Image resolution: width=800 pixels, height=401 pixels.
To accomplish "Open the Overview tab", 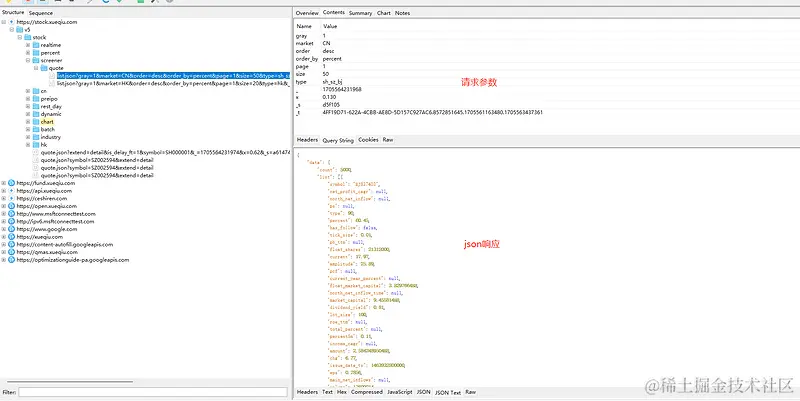I will 307,13.
